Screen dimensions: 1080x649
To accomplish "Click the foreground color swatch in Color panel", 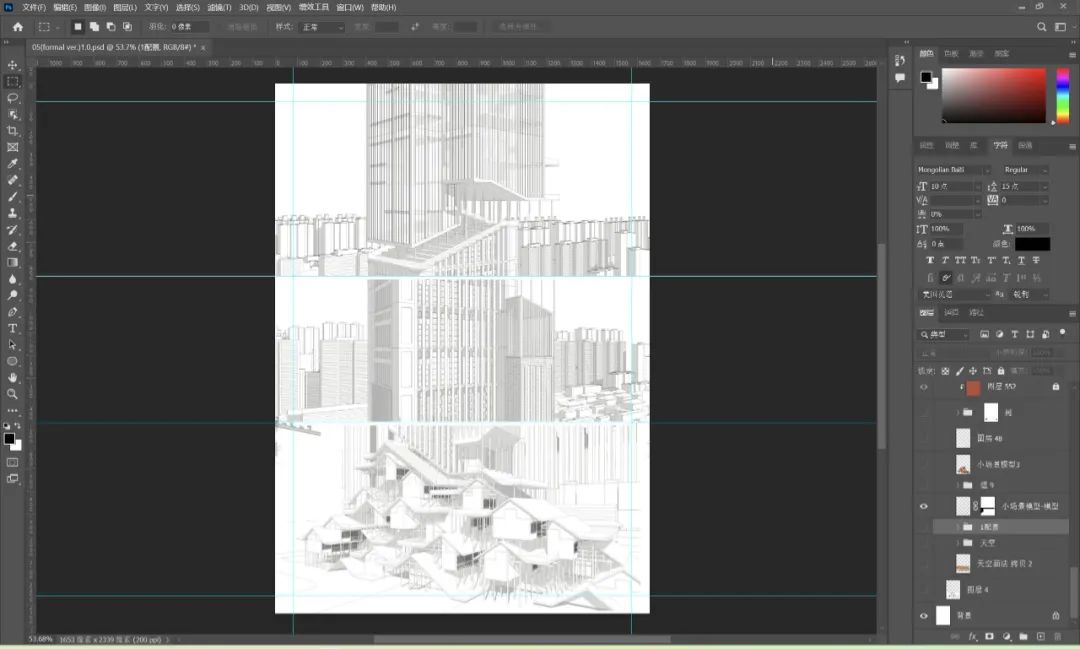I will click(926, 76).
